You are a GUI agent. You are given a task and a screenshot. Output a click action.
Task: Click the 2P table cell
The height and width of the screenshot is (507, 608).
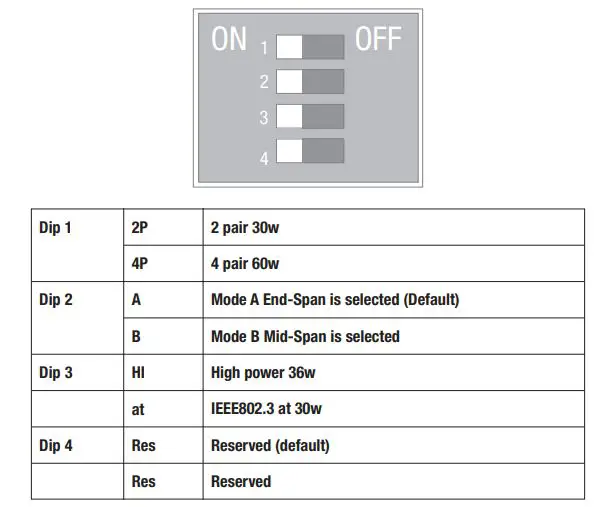click(x=141, y=227)
